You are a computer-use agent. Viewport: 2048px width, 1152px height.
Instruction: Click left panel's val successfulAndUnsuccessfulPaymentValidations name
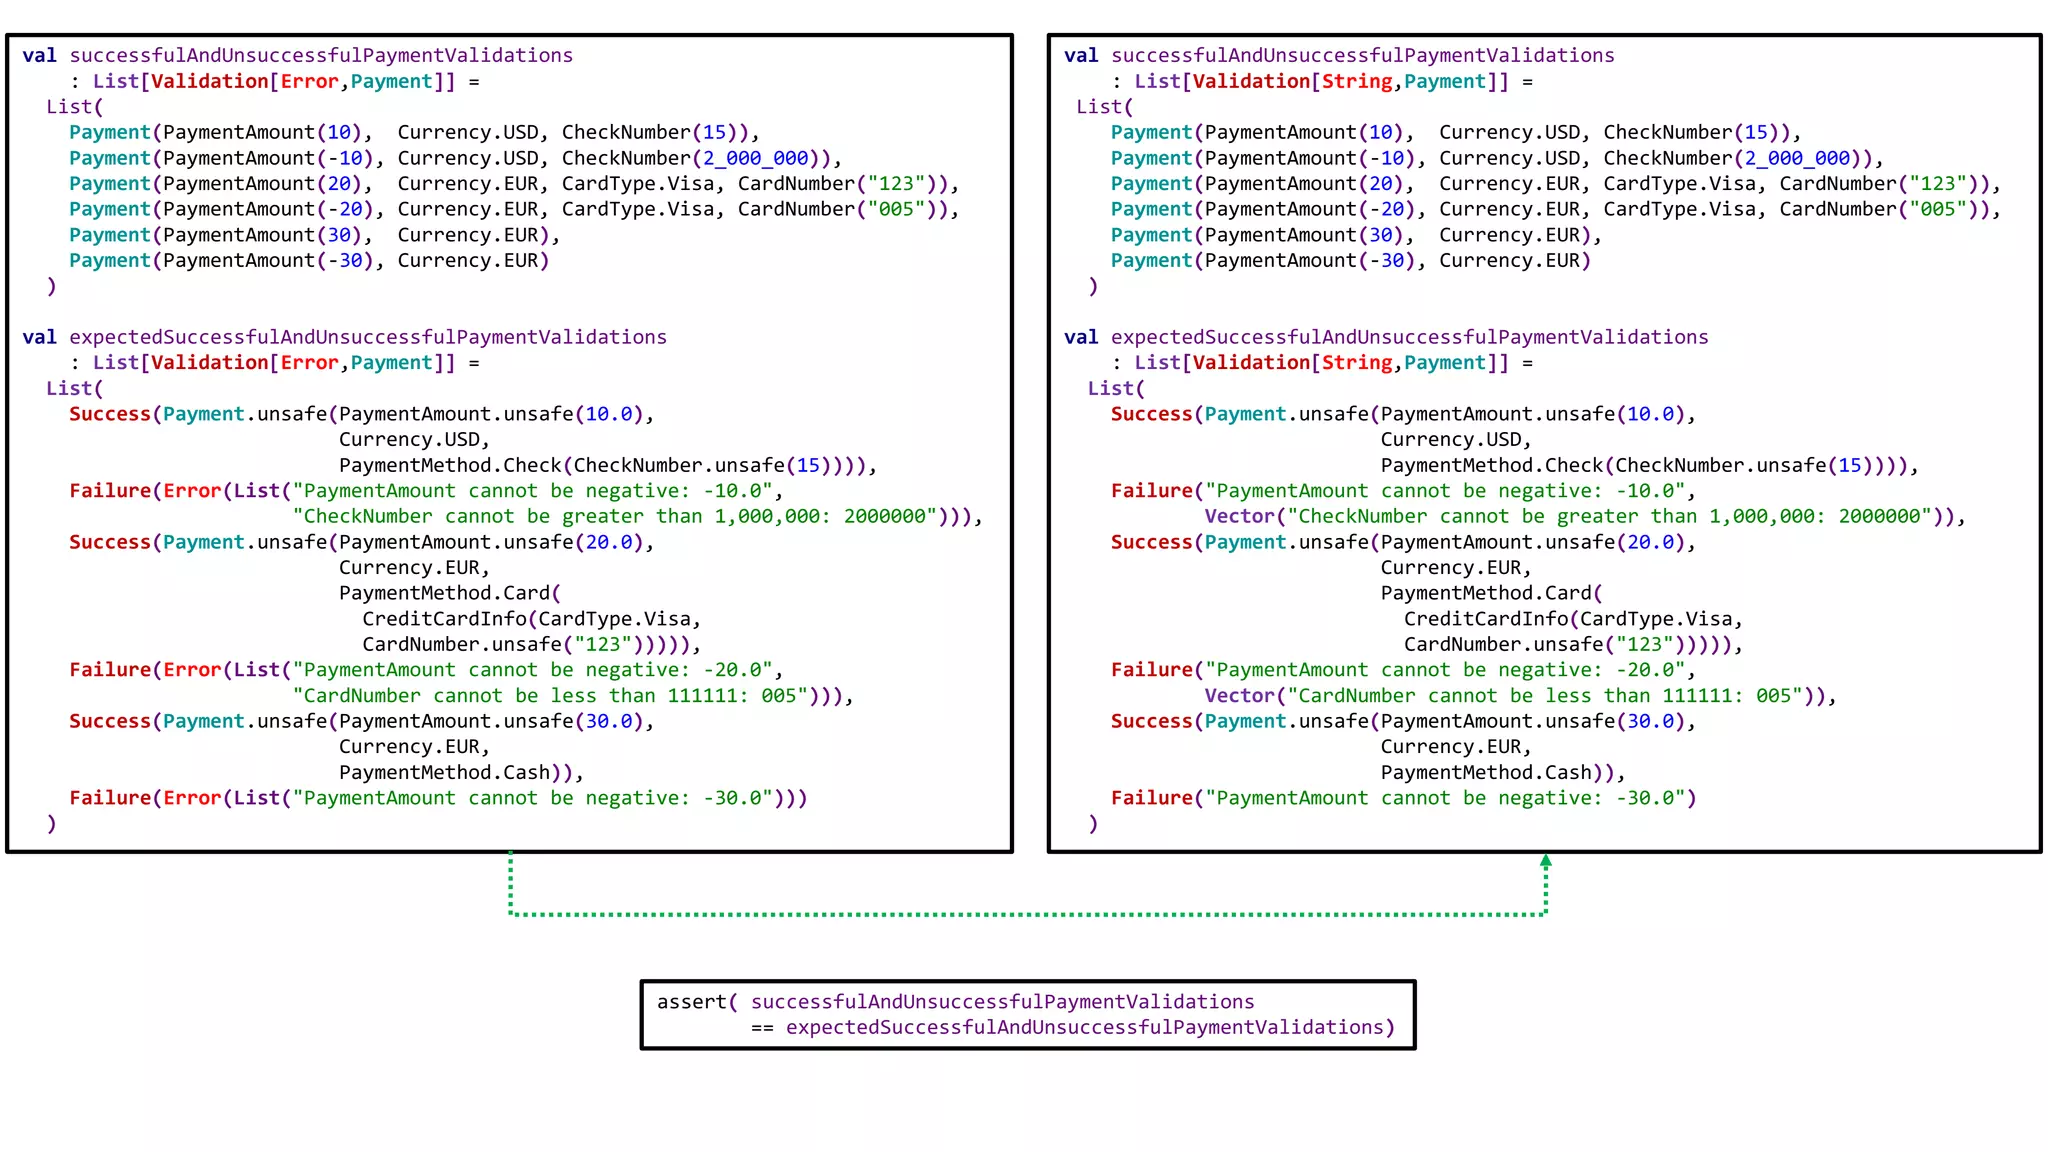(x=320, y=55)
